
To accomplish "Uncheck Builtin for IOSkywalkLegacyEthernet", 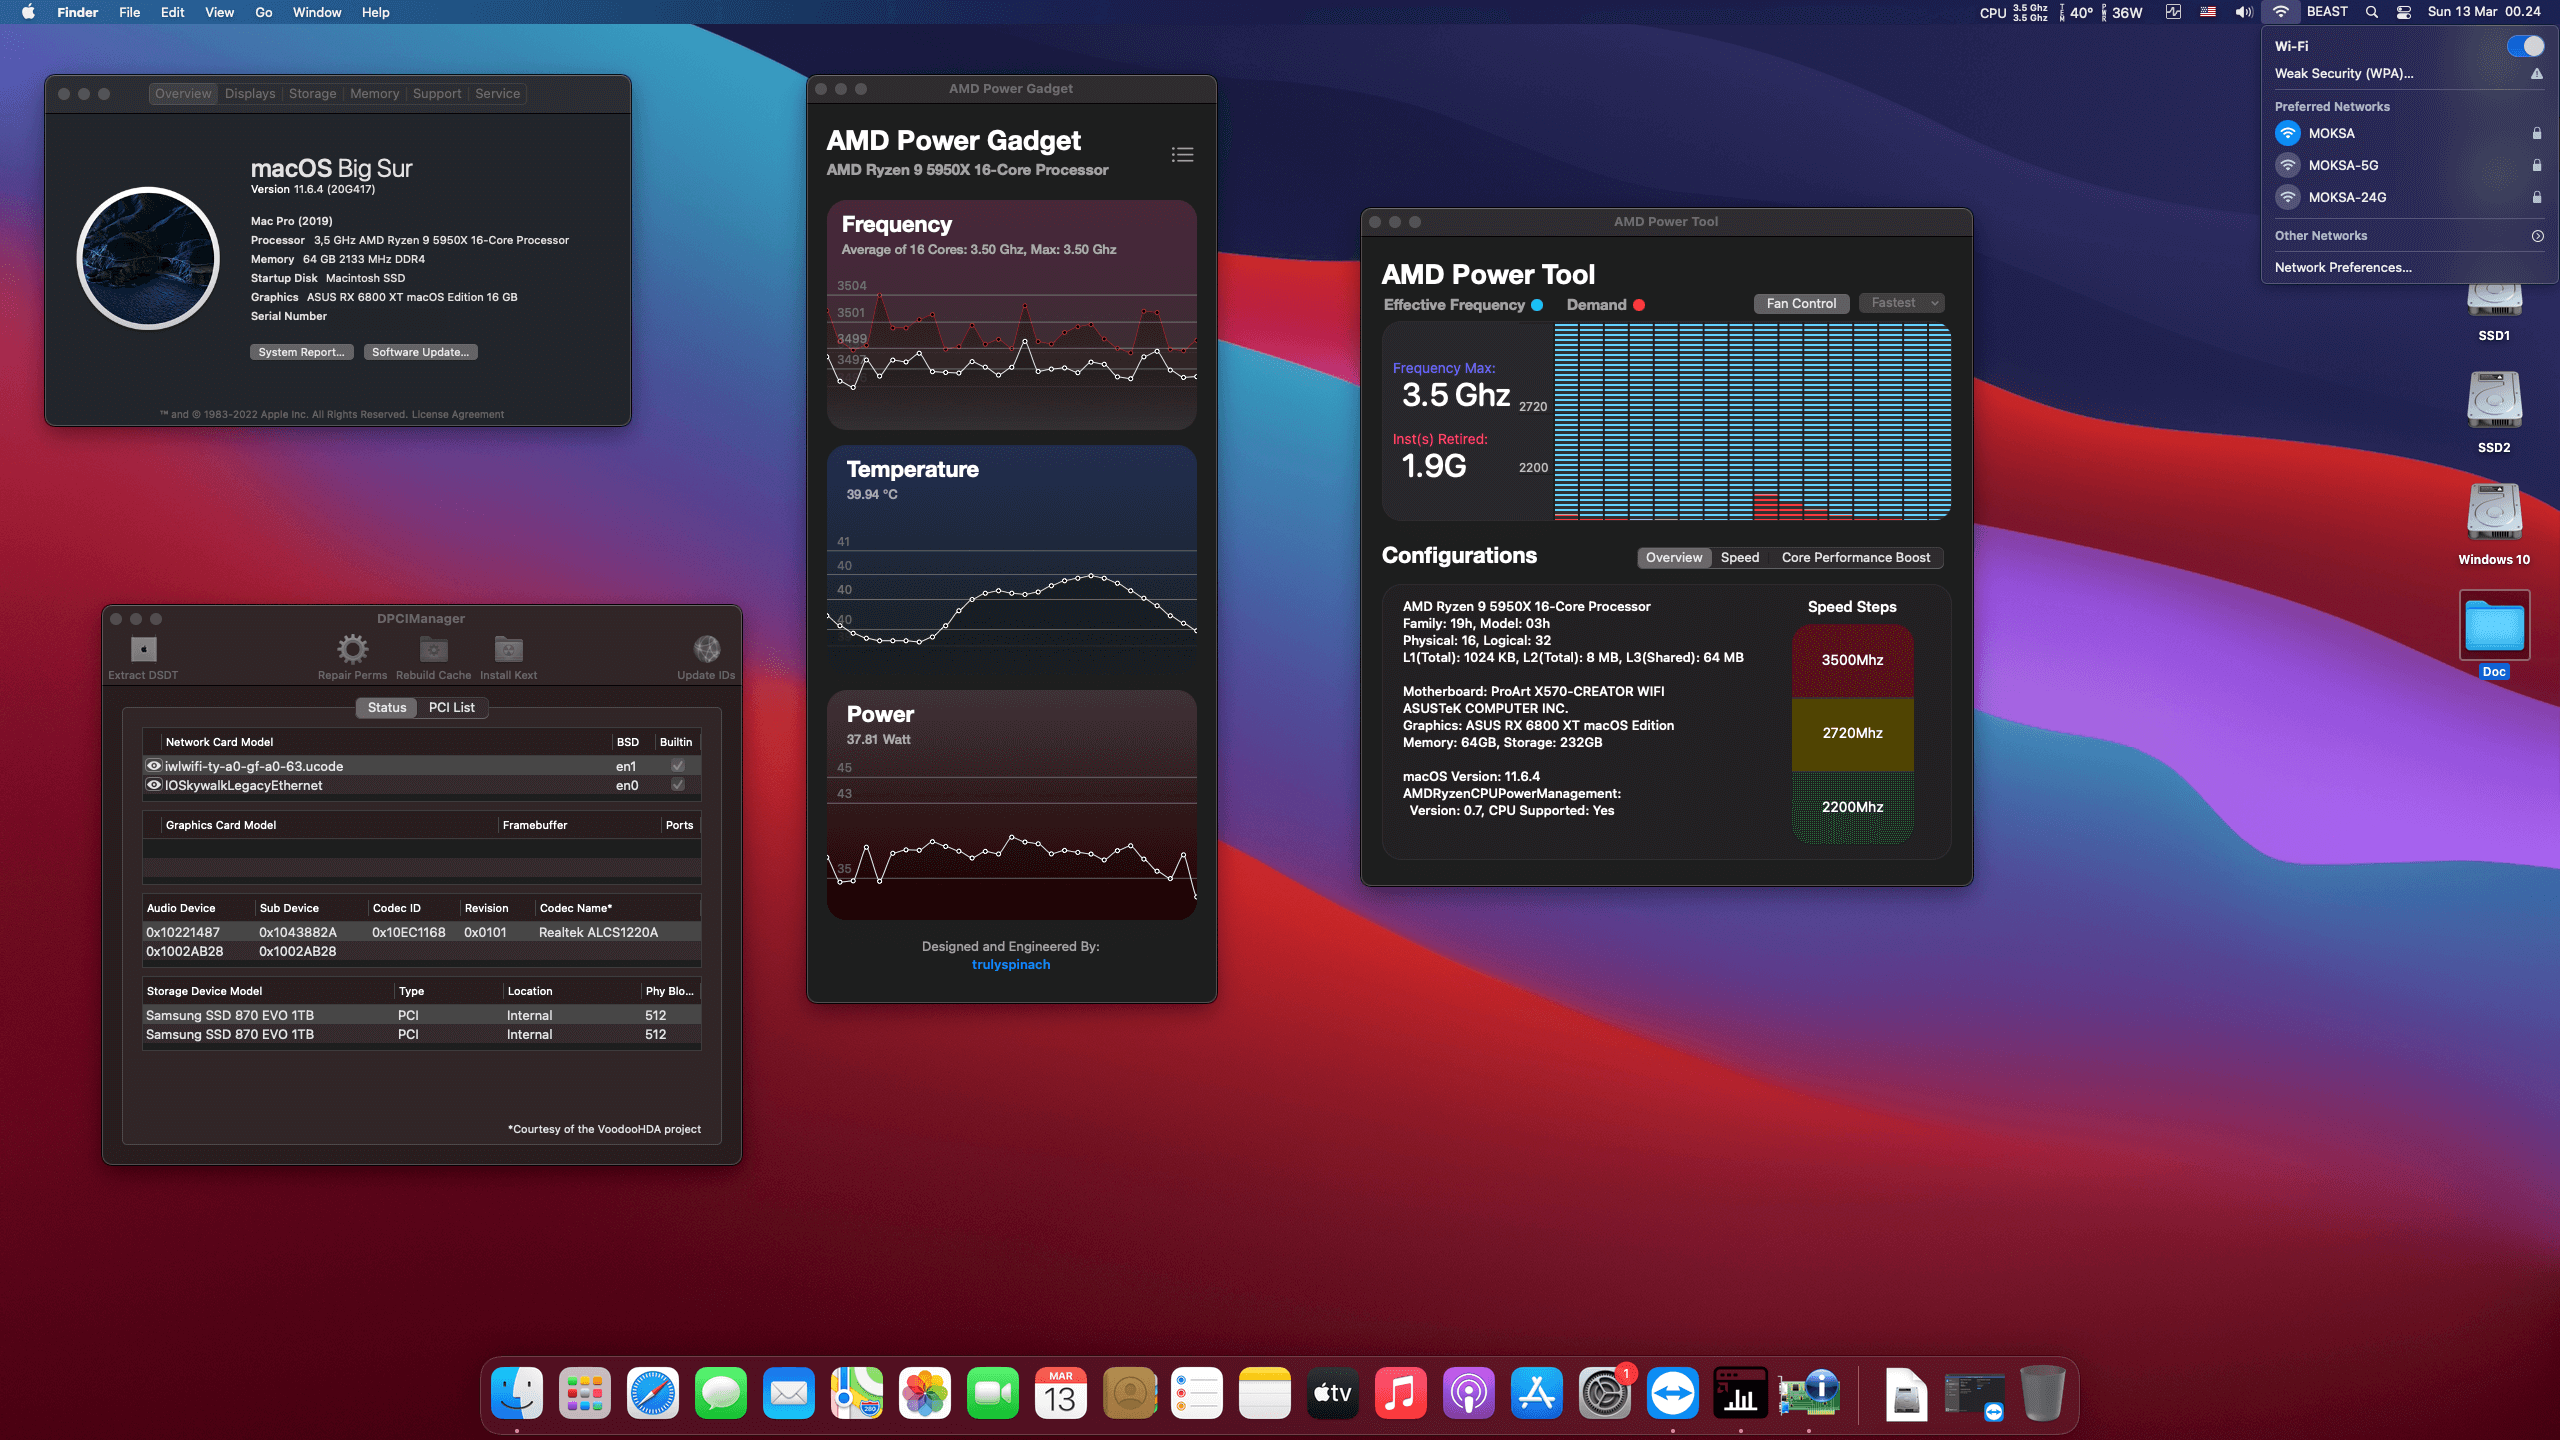I will coord(676,786).
